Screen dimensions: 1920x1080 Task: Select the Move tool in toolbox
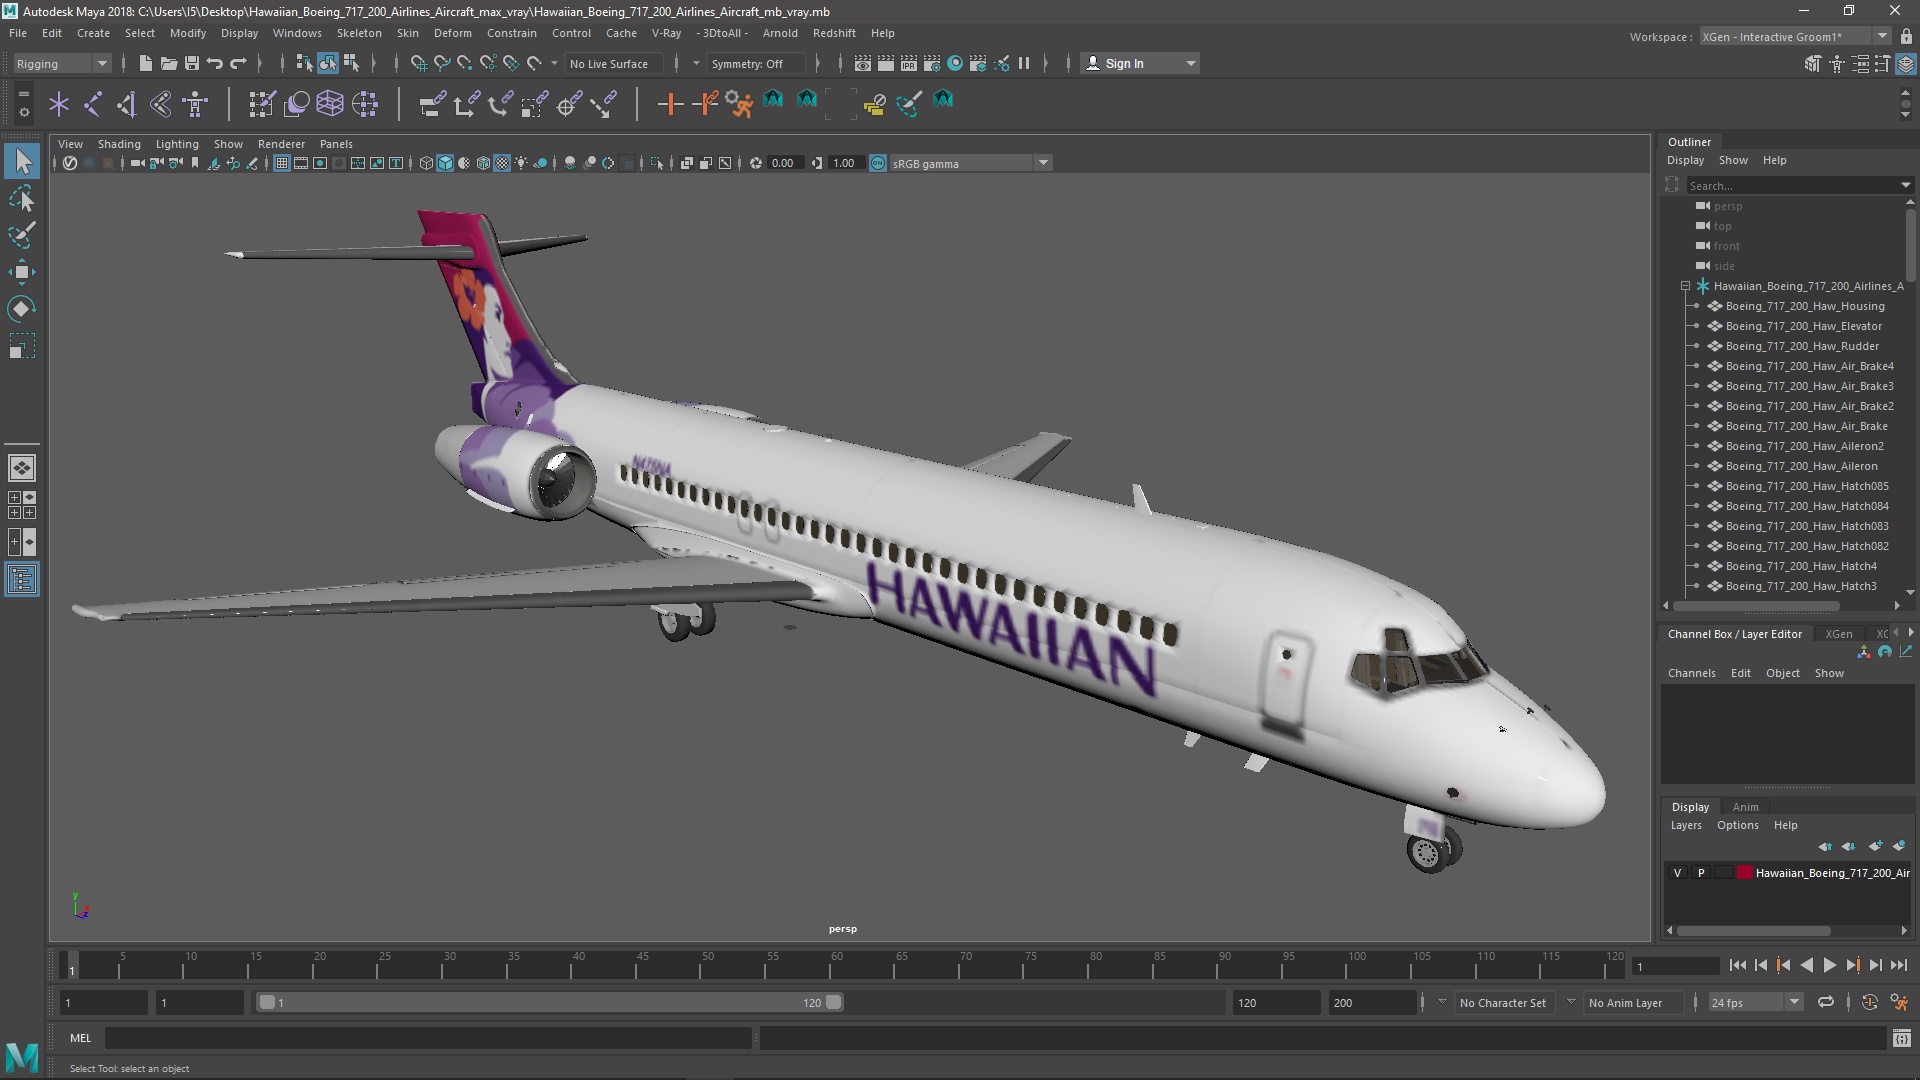tap(21, 272)
